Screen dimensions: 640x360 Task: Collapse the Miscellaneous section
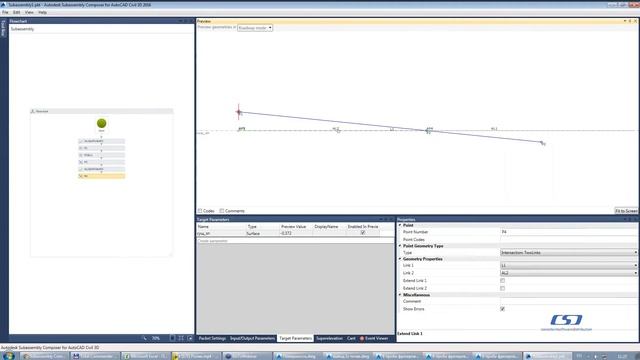[400, 295]
